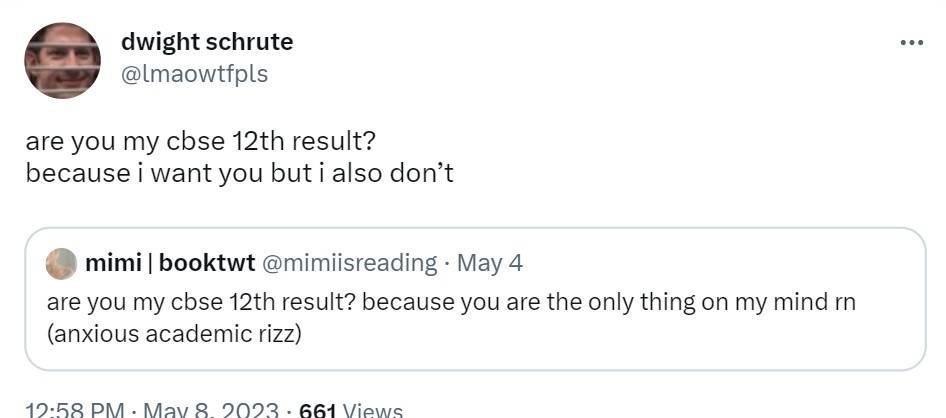This screenshot has height=418, width=946.
Task: Click the line "because i want you but i also don't"
Action: tap(240, 172)
